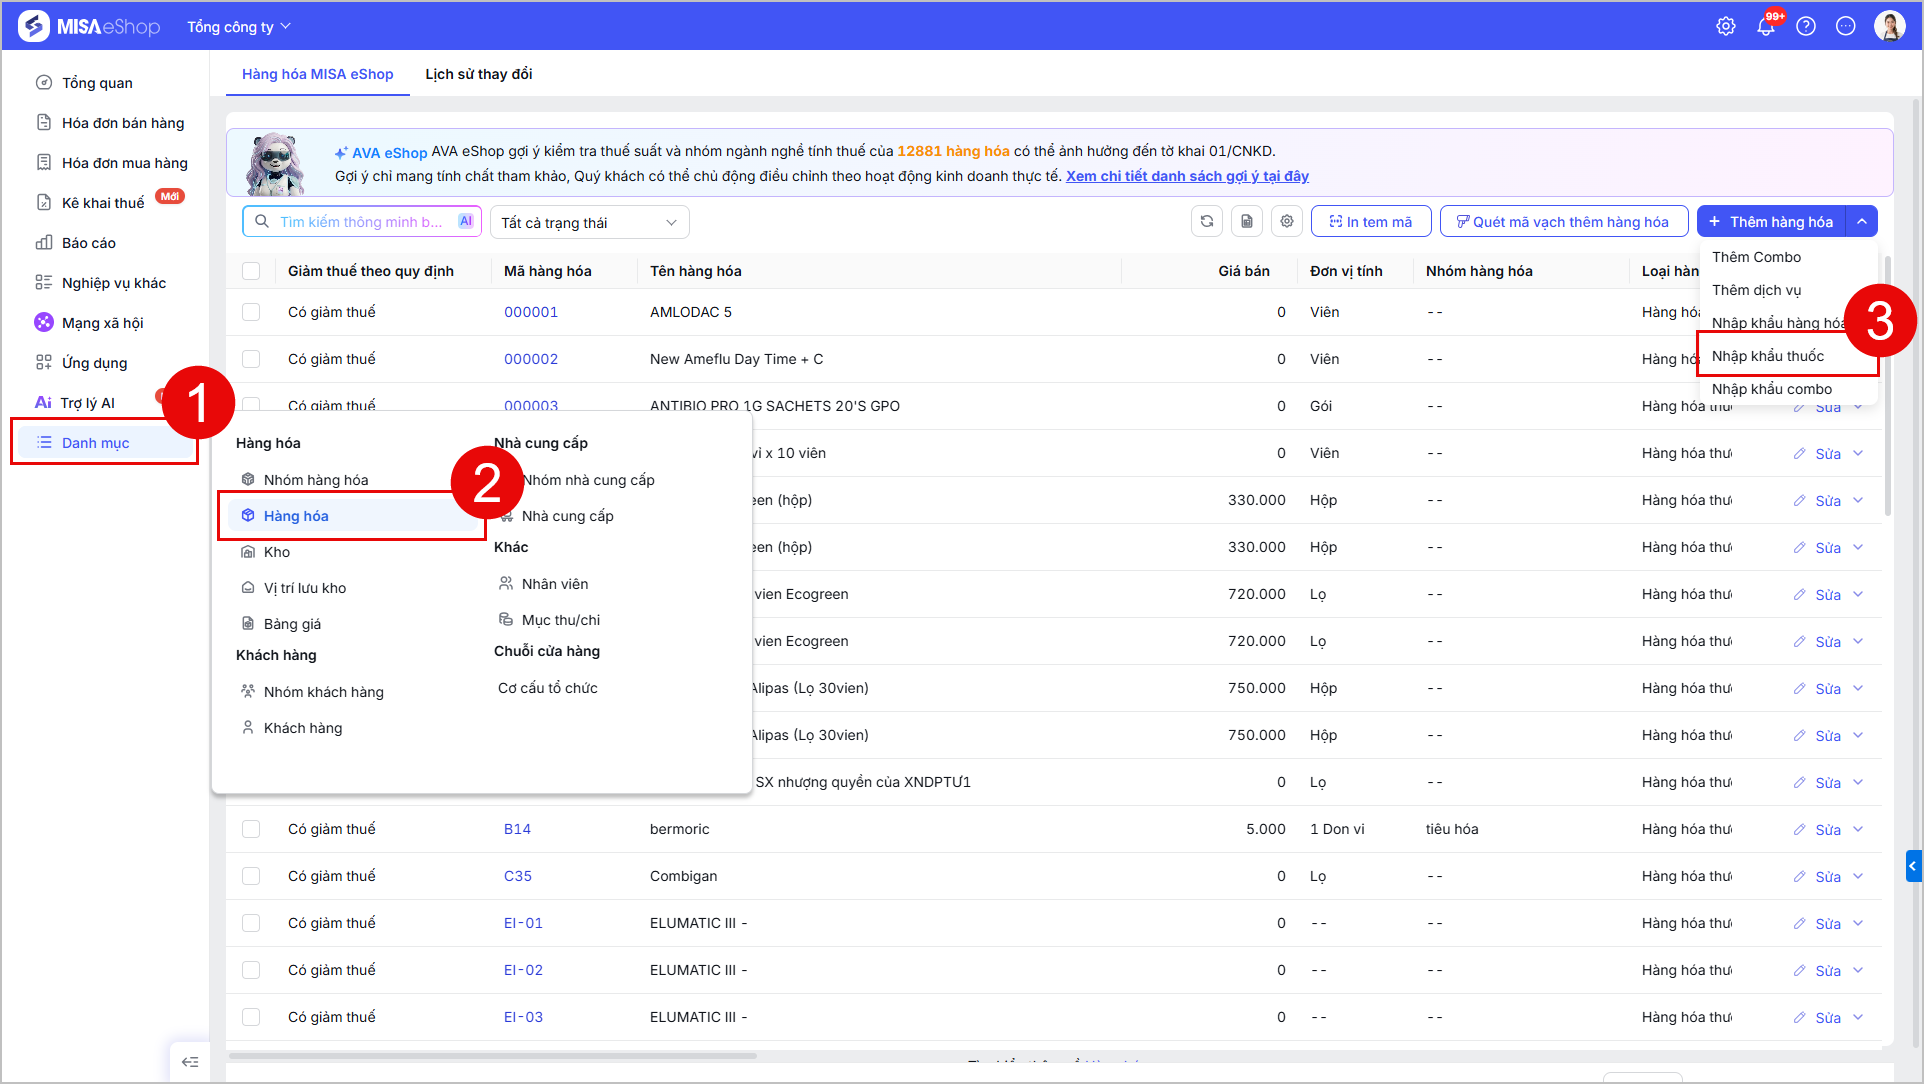This screenshot has height=1084, width=1924.
Task: Open the Tổng công ty branch dropdown
Action: pos(239,27)
